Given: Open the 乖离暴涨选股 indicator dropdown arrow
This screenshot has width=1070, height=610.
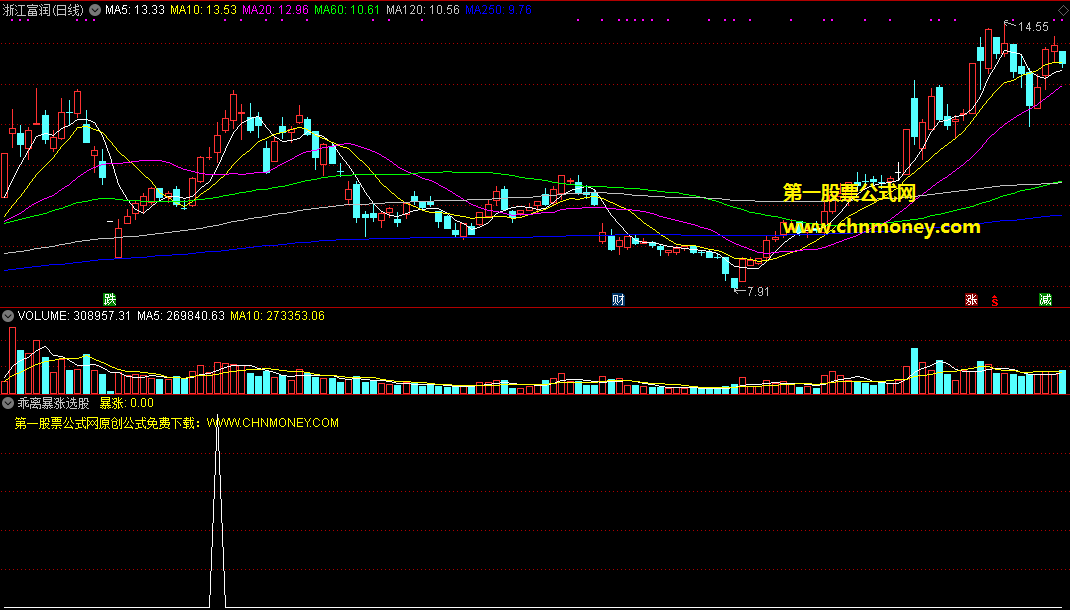Looking at the screenshot, I should pos(8,403).
